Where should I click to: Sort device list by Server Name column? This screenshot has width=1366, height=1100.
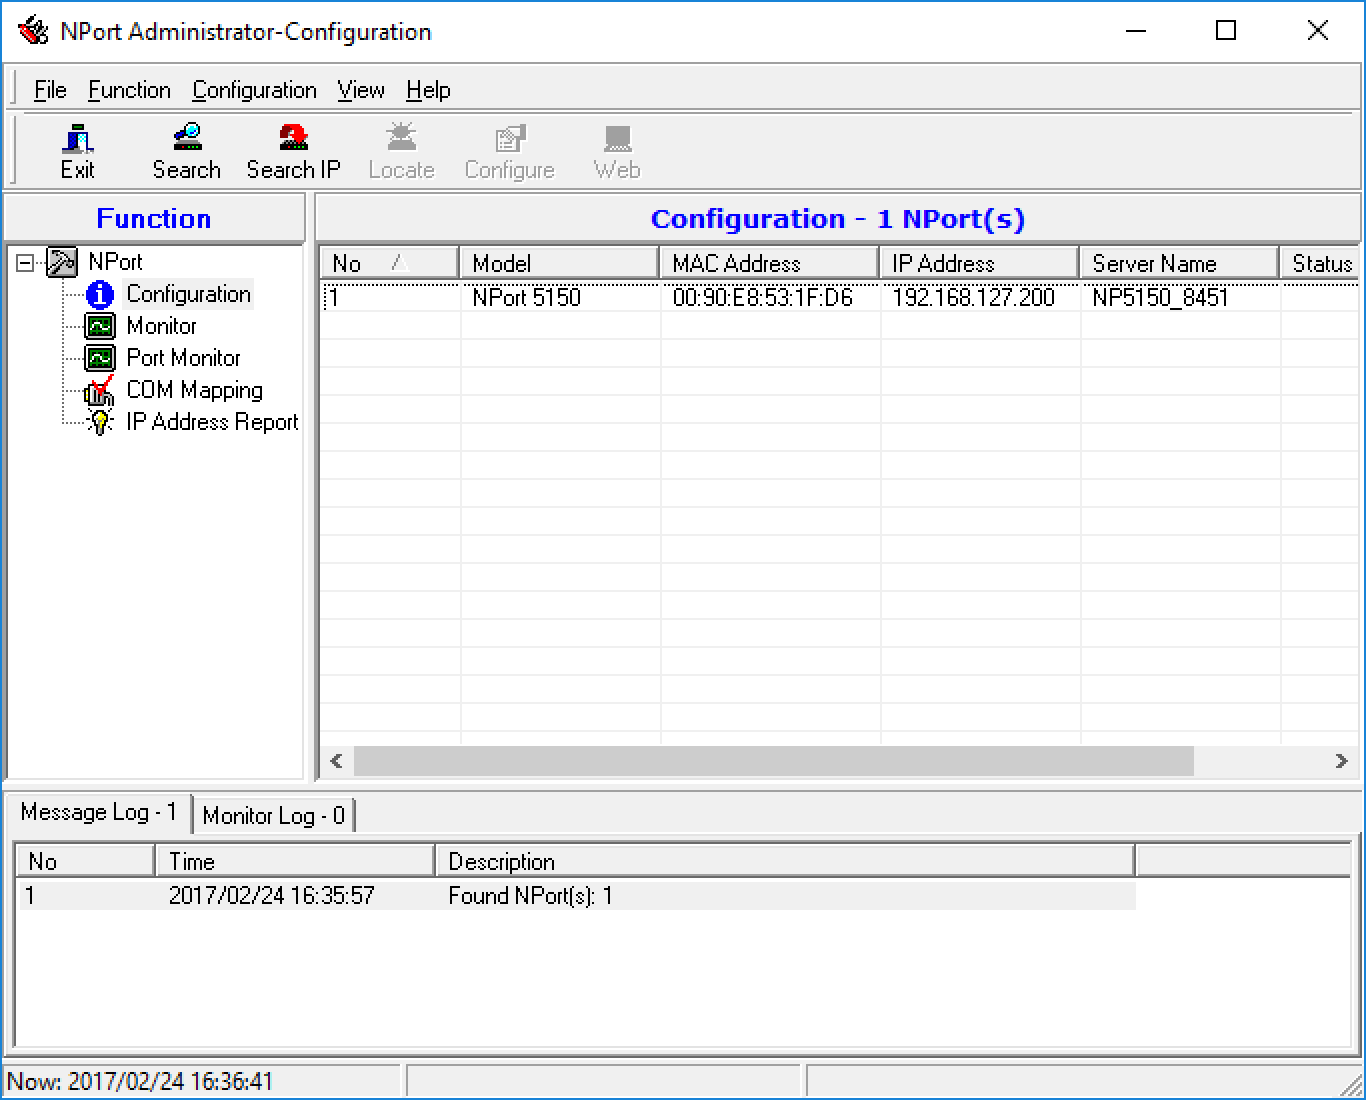(x=1179, y=263)
